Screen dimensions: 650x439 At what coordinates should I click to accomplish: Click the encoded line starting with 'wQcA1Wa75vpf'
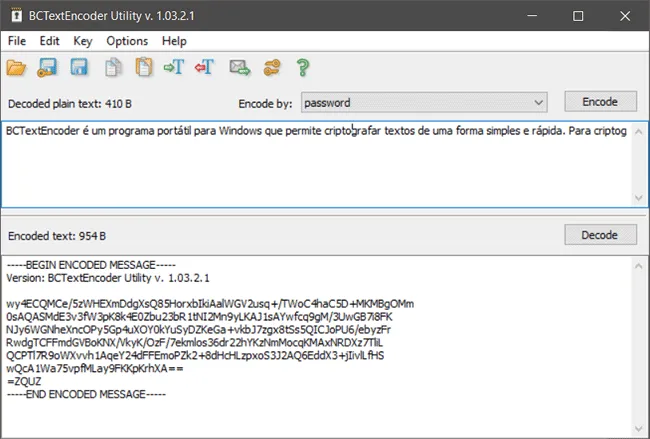click(95, 368)
